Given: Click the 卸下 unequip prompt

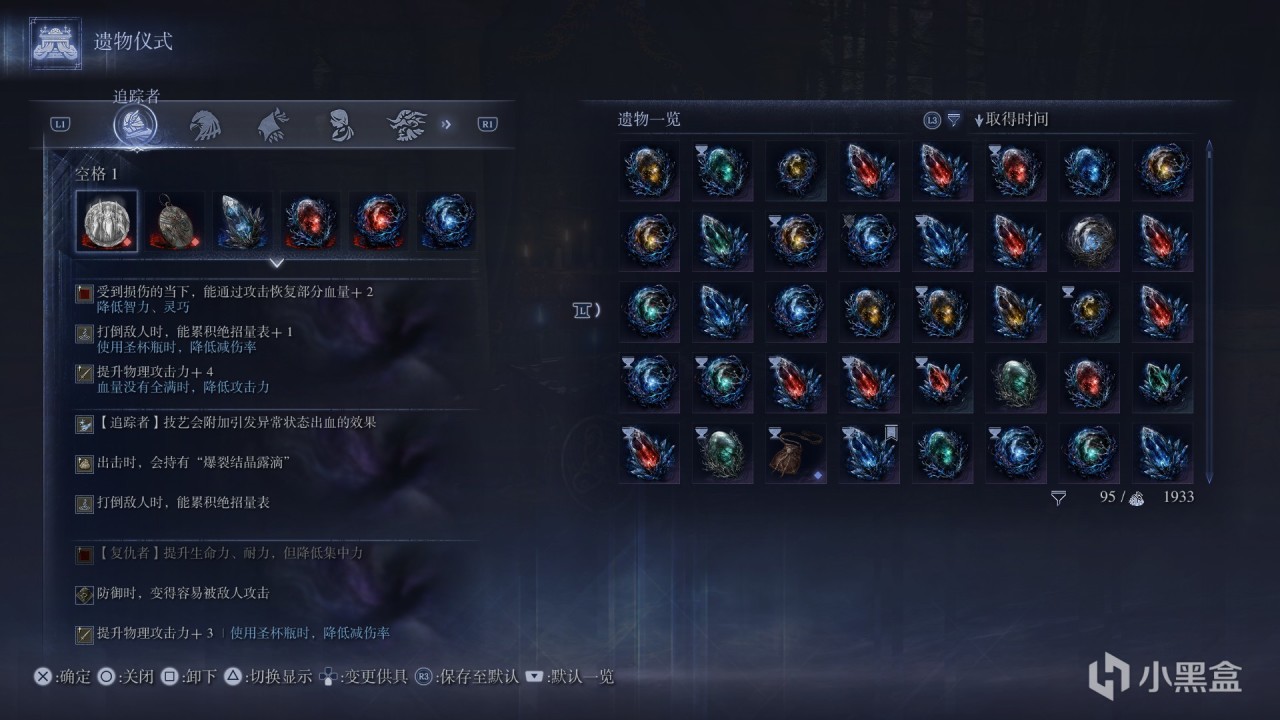Looking at the screenshot, I should point(189,677).
